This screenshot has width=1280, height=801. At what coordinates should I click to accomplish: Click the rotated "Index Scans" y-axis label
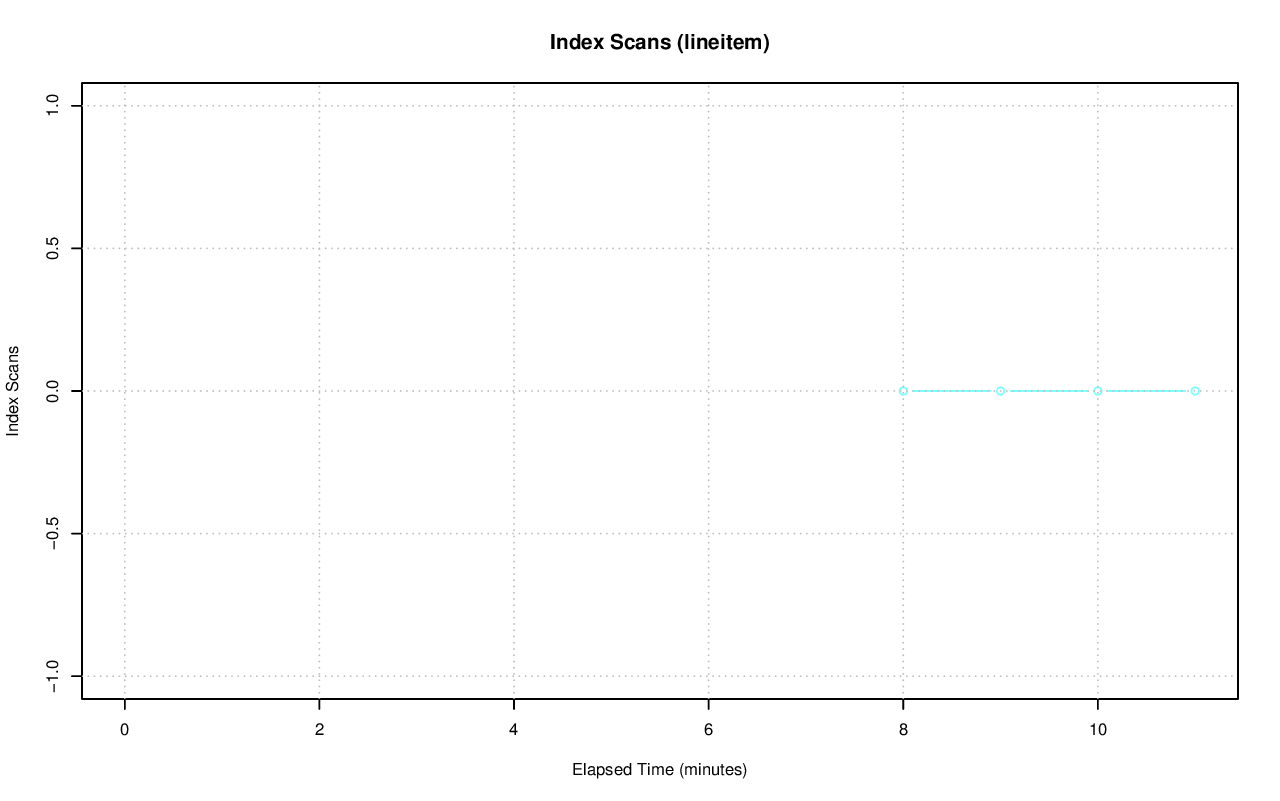click(13, 391)
